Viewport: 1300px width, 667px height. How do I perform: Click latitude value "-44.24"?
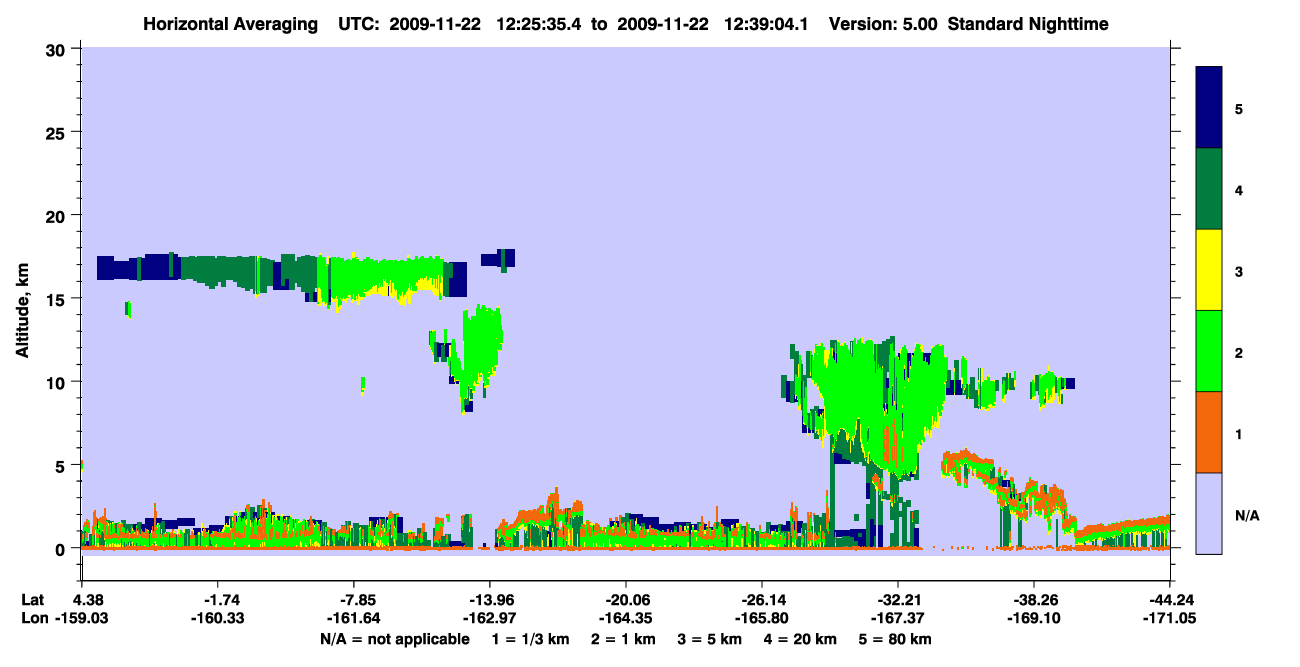click(1170, 600)
